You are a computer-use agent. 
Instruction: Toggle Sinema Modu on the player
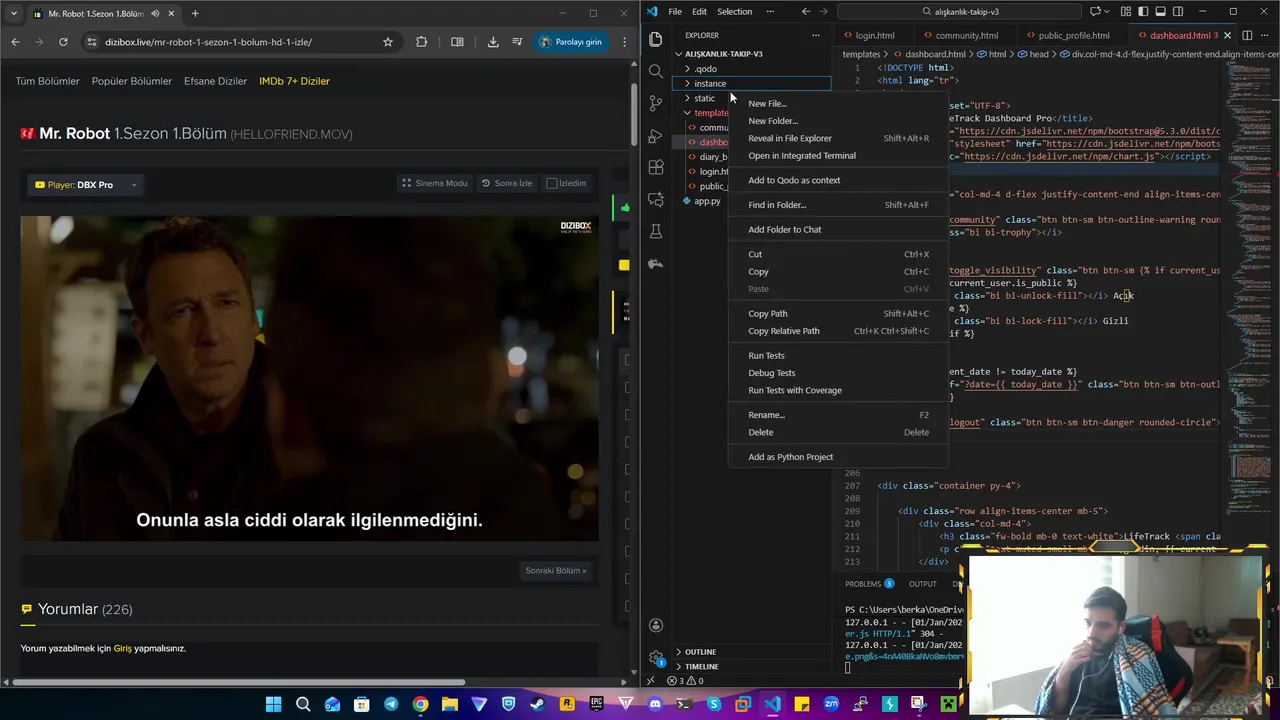coord(435,183)
